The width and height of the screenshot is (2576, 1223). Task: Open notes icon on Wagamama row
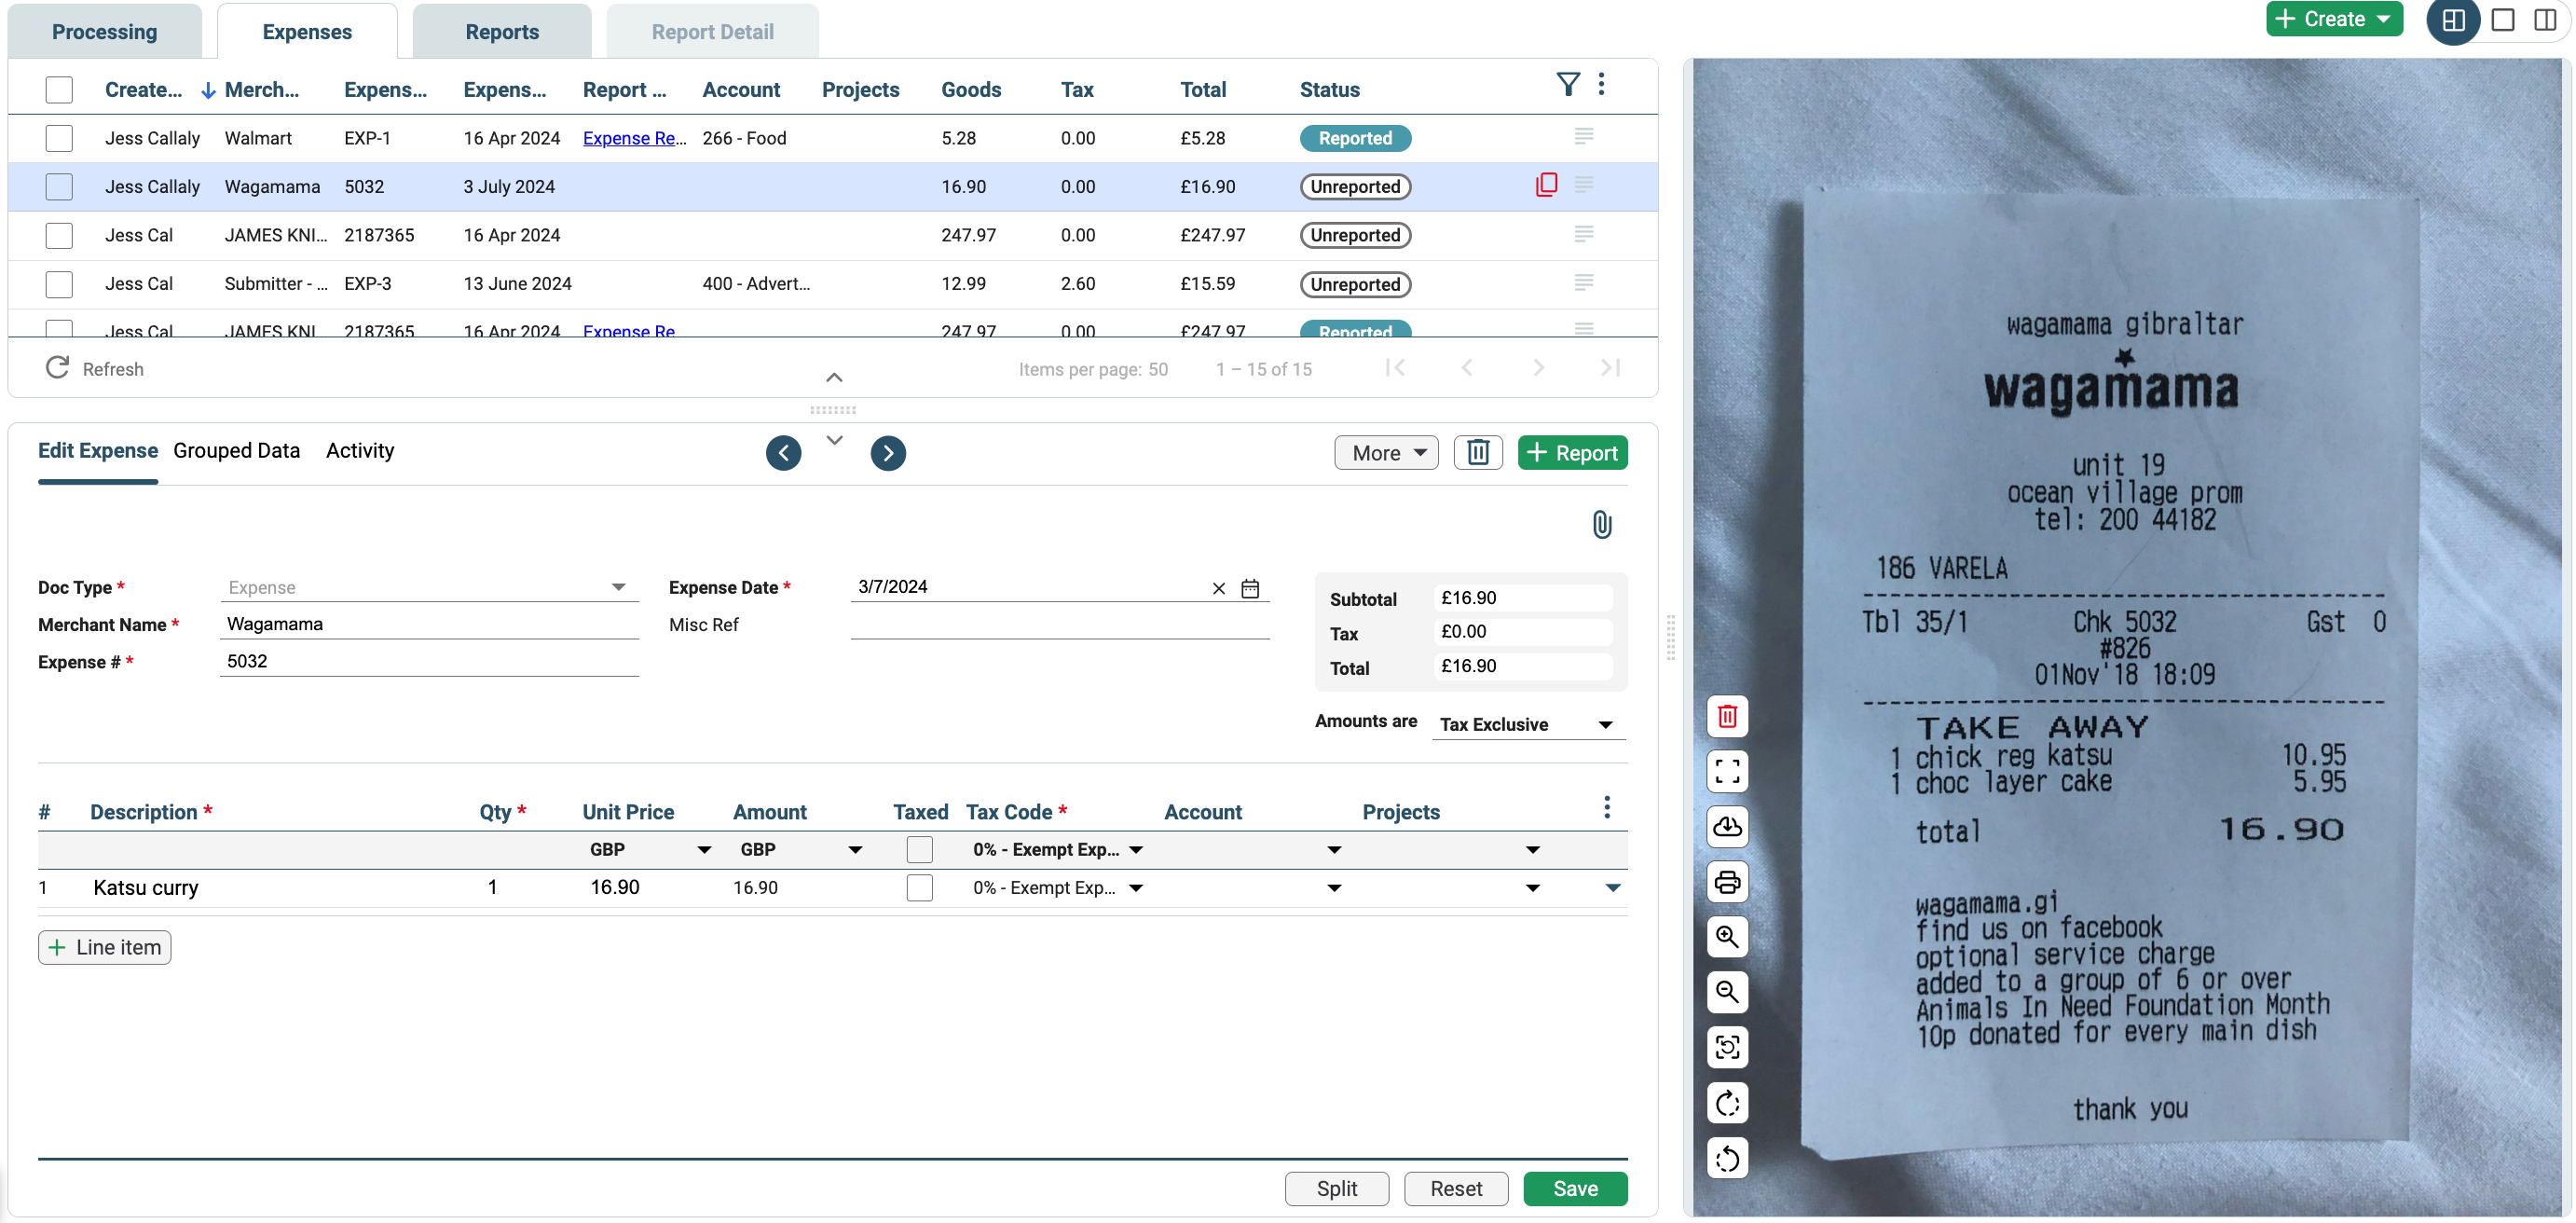click(x=1583, y=185)
